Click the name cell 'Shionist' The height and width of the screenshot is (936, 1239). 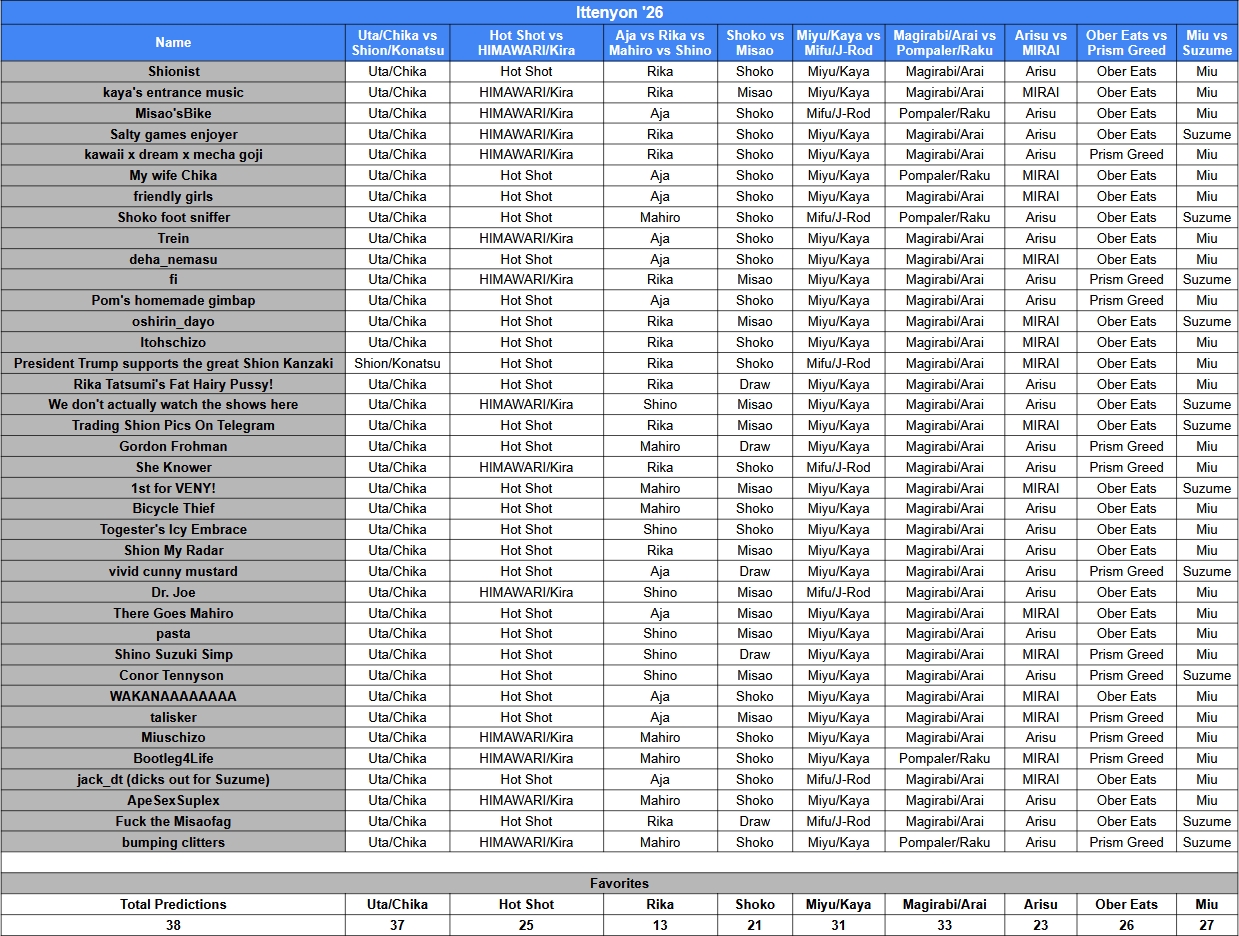(173, 72)
